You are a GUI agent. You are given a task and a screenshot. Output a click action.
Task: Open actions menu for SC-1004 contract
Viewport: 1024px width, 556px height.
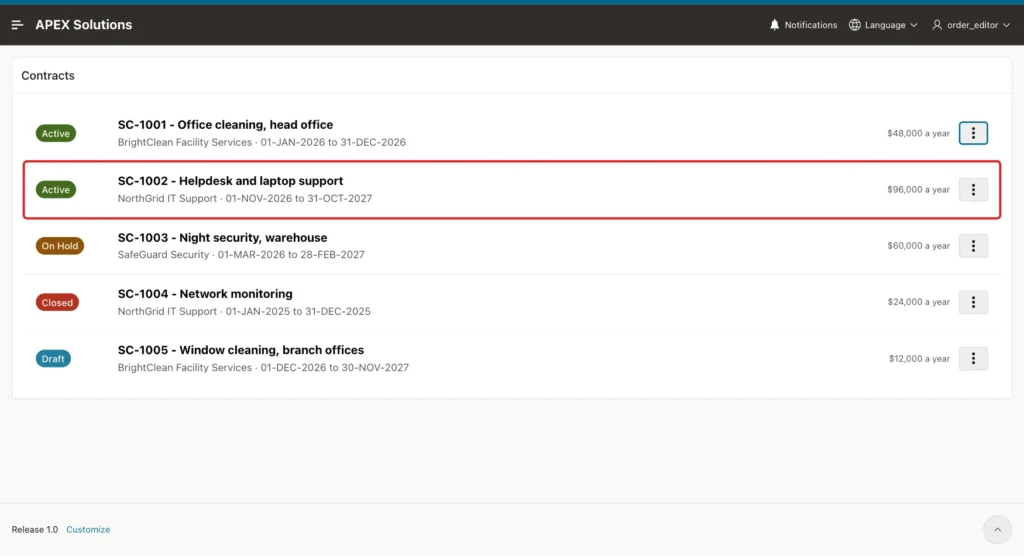(x=973, y=302)
